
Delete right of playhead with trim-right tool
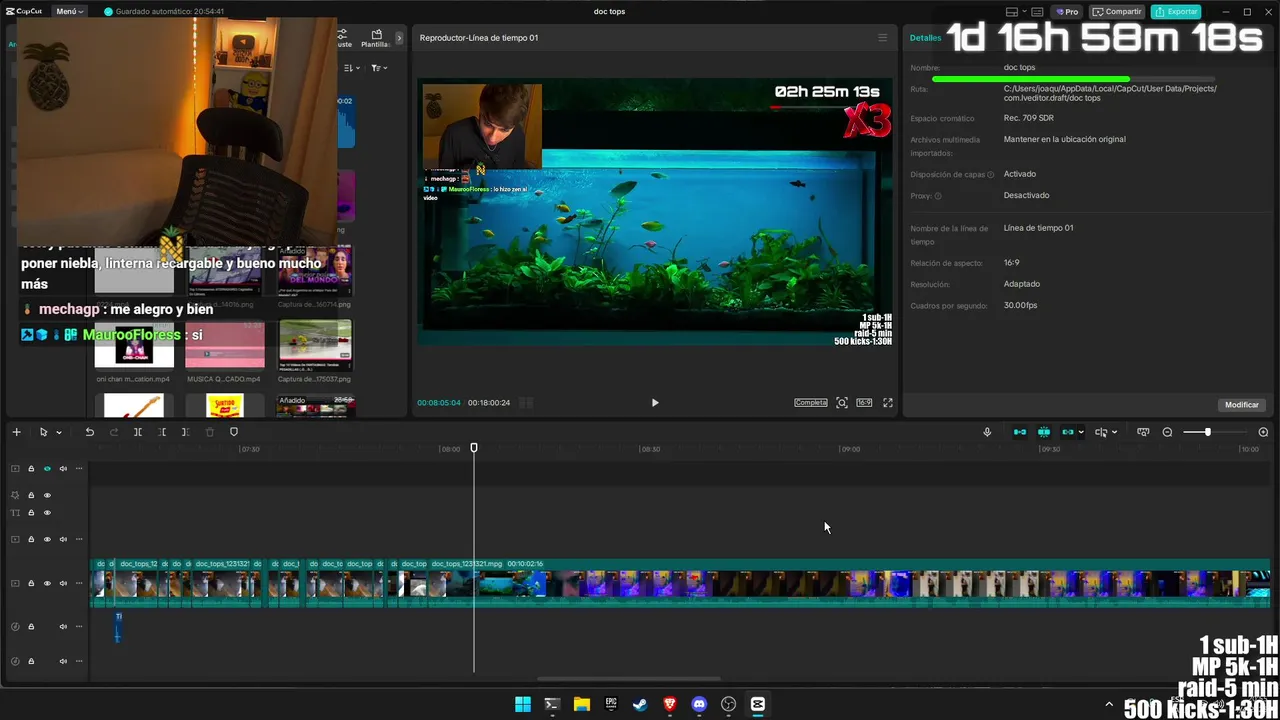coord(185,432)
